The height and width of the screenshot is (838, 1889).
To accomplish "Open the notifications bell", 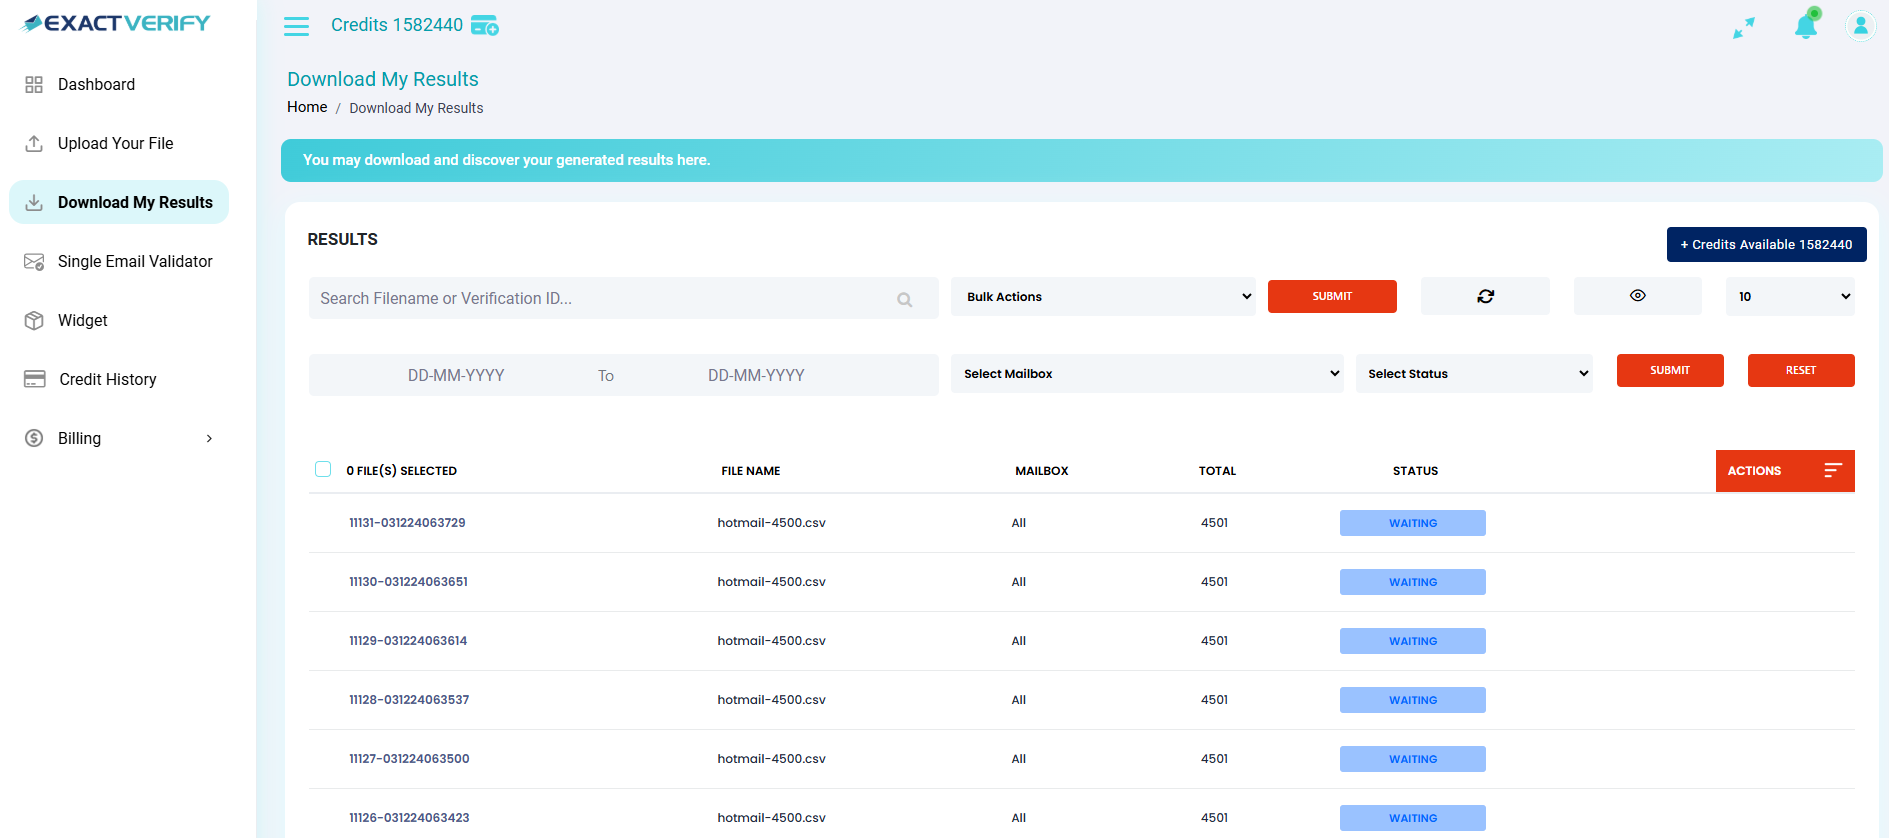I will coord(1805,26).
